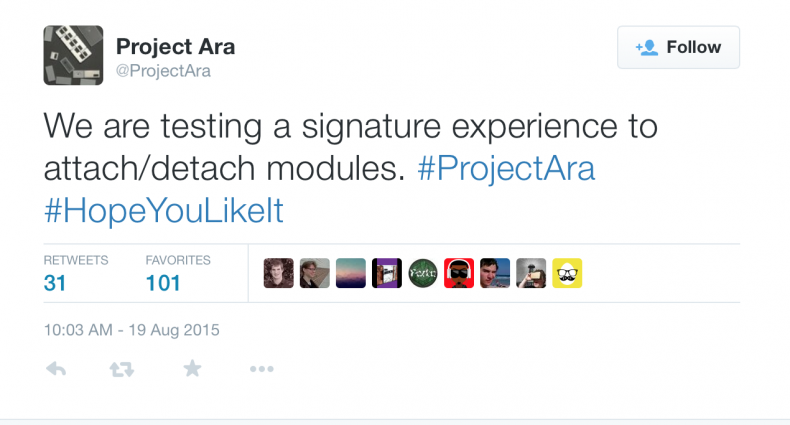
Task: Click the red avatar with headphones
Action: tap(459, 273)
